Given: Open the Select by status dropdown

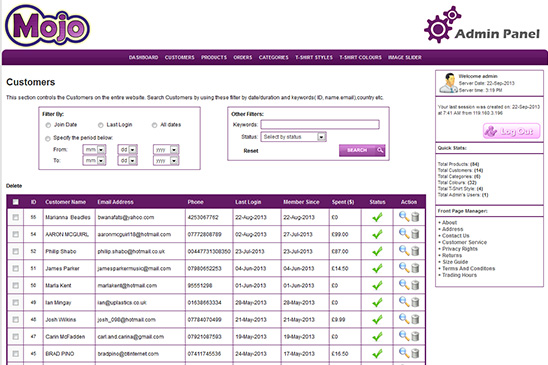Looking at the screenshot, I should coord(294,137).
